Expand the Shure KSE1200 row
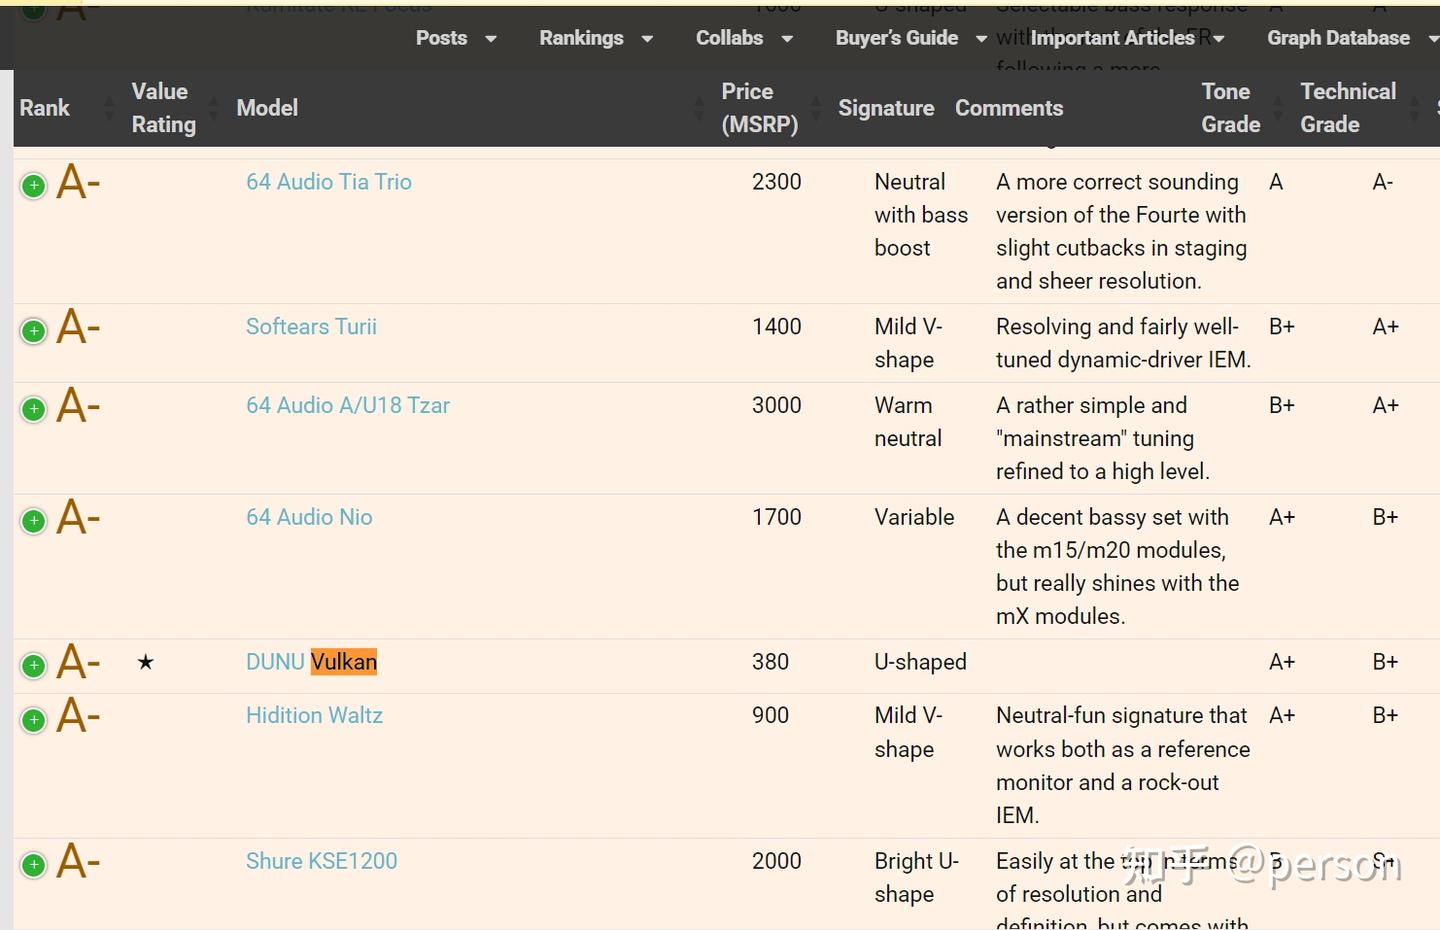1440x930 pixels. [x=34, y=865]
